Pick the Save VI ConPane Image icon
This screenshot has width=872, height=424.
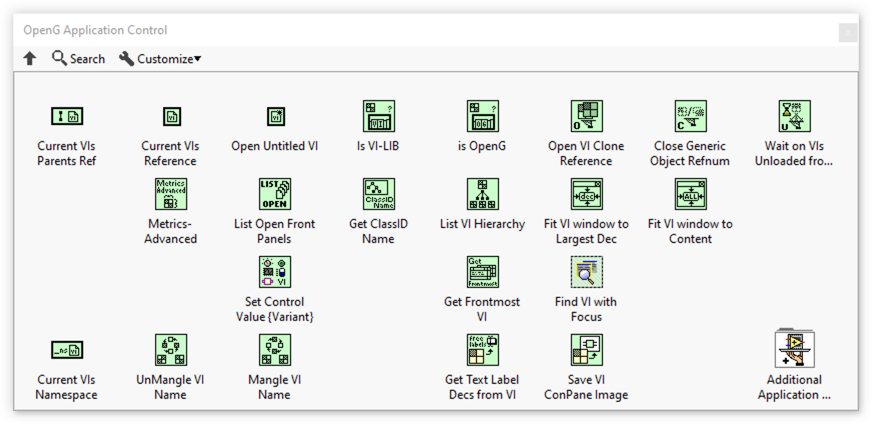point(586,350)
